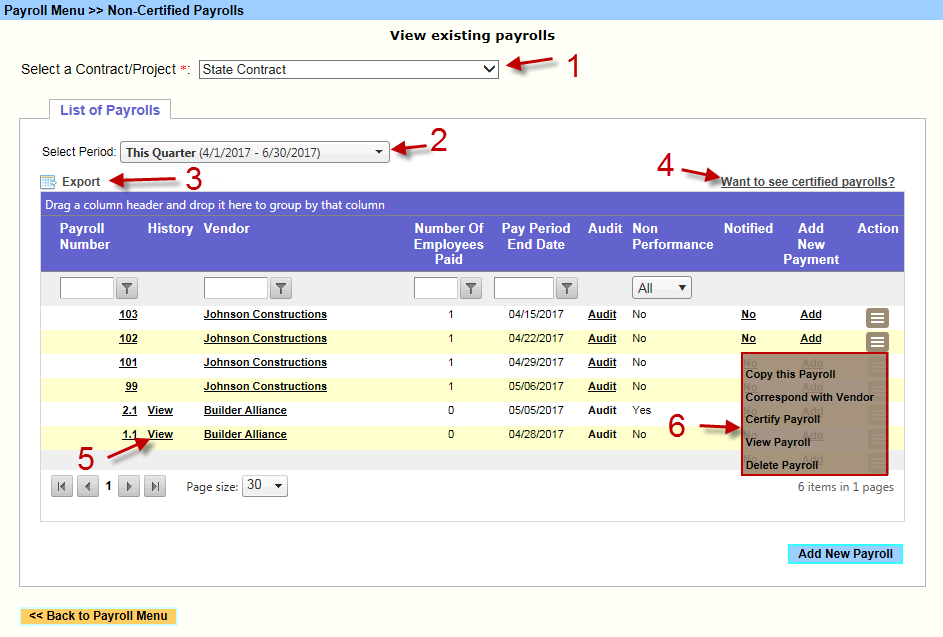Expand the Select Period dropdown
This screenshot has height=637, width=943.
click(255, 153)
